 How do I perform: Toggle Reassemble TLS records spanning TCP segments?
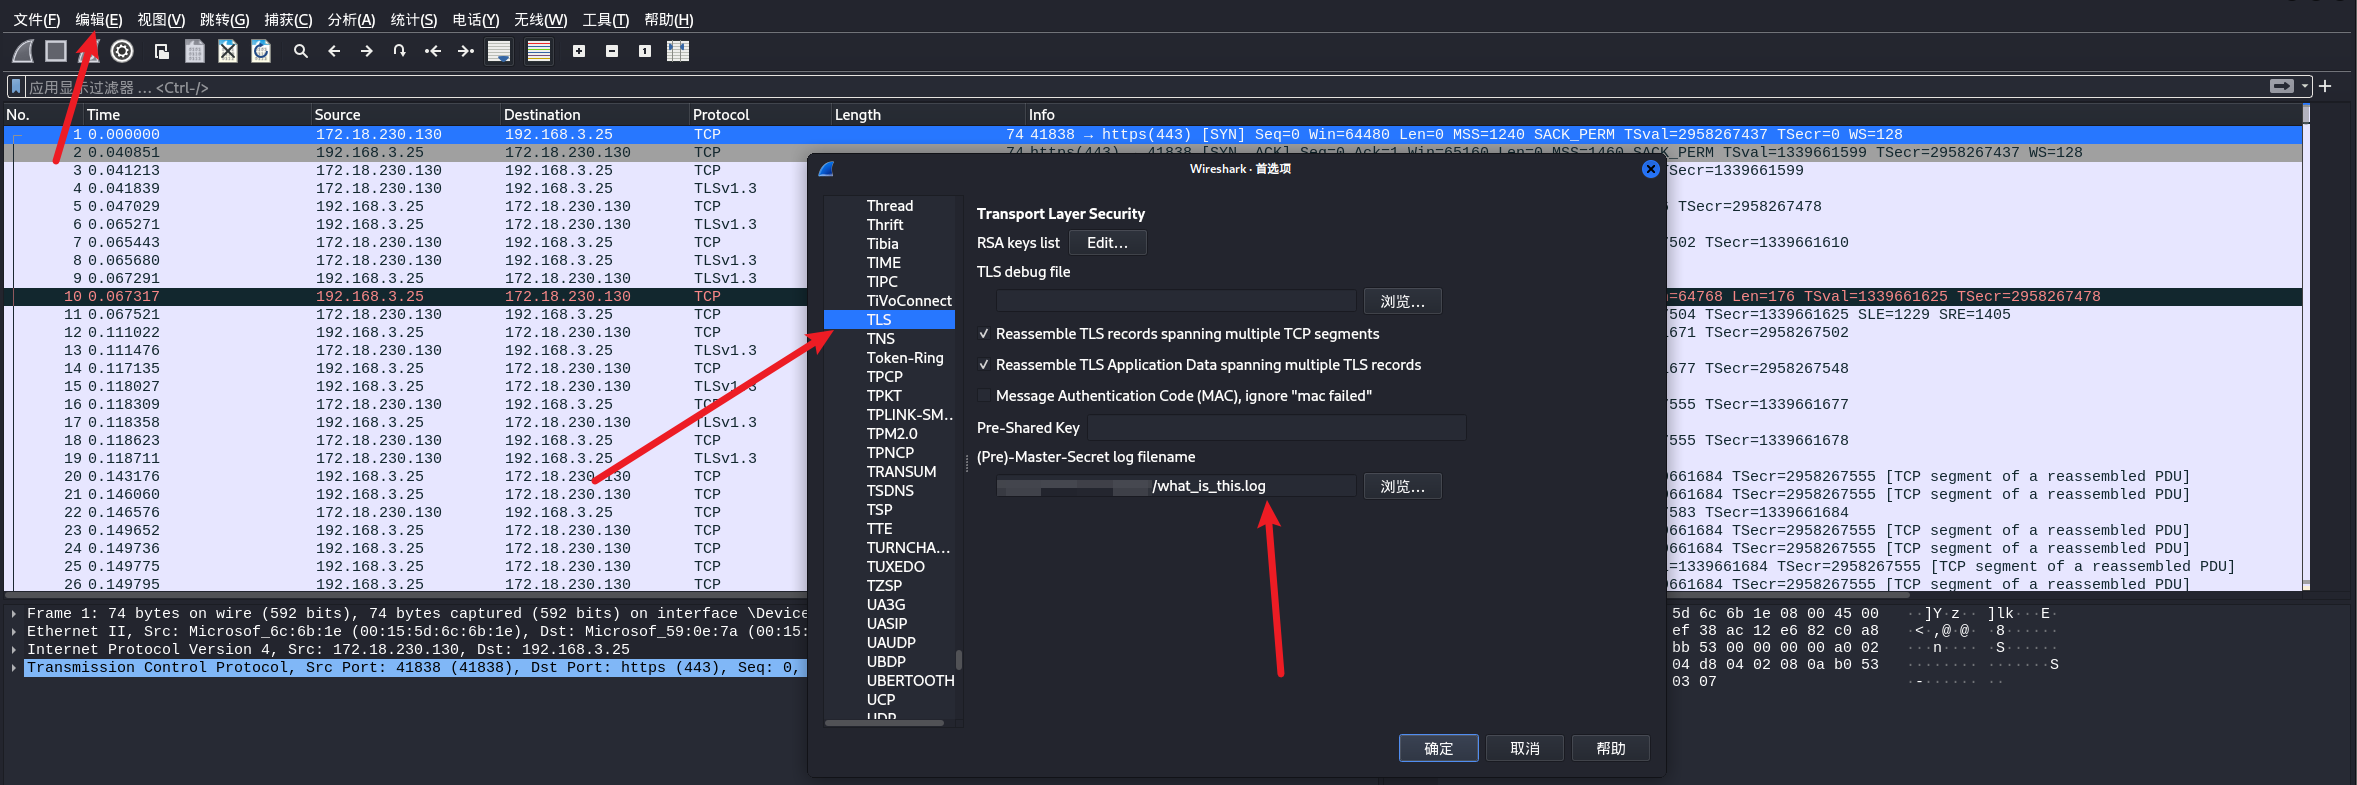coord(984,334)
